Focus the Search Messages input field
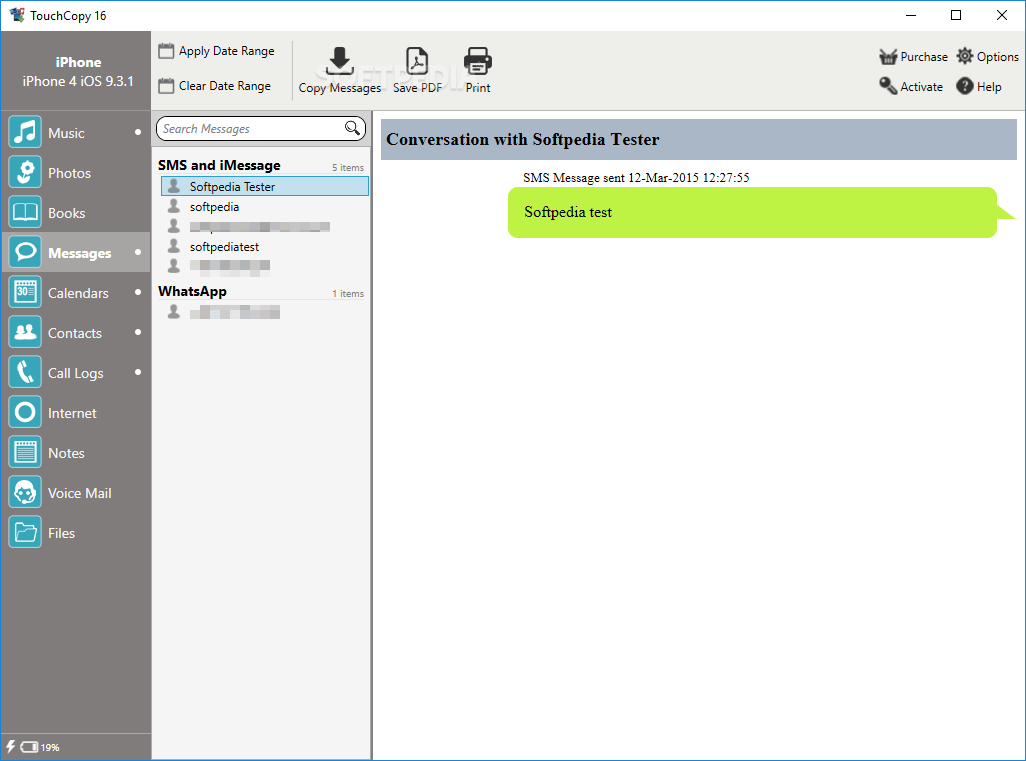 [261, 128]
